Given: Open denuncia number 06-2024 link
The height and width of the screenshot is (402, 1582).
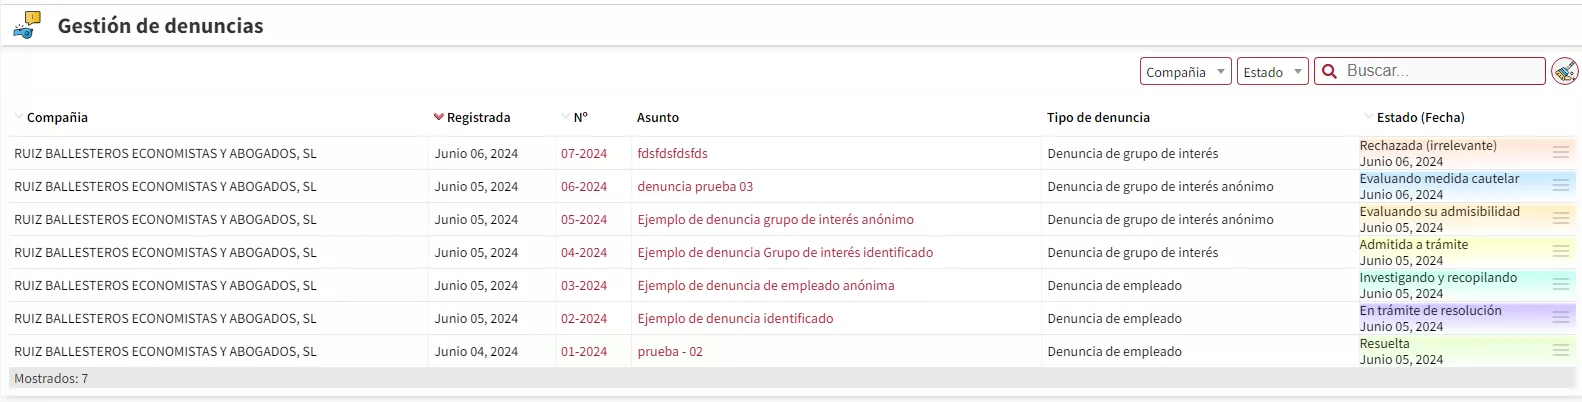Looking at the screenshot, I should [x=584, y=186].
